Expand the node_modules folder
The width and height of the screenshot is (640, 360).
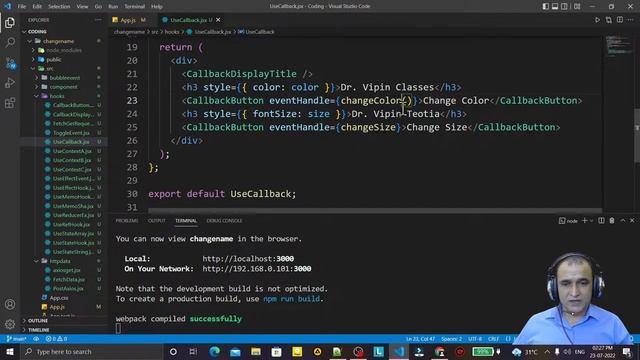pos(64,50)
